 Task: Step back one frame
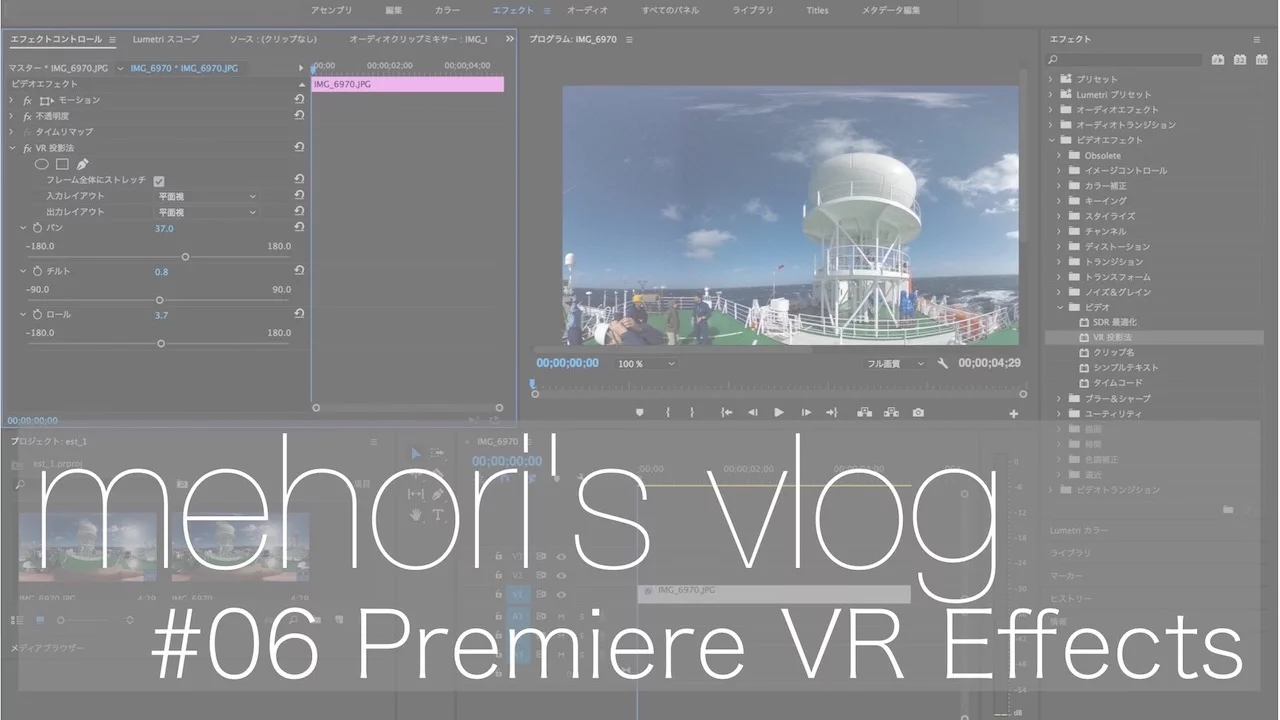752,412
